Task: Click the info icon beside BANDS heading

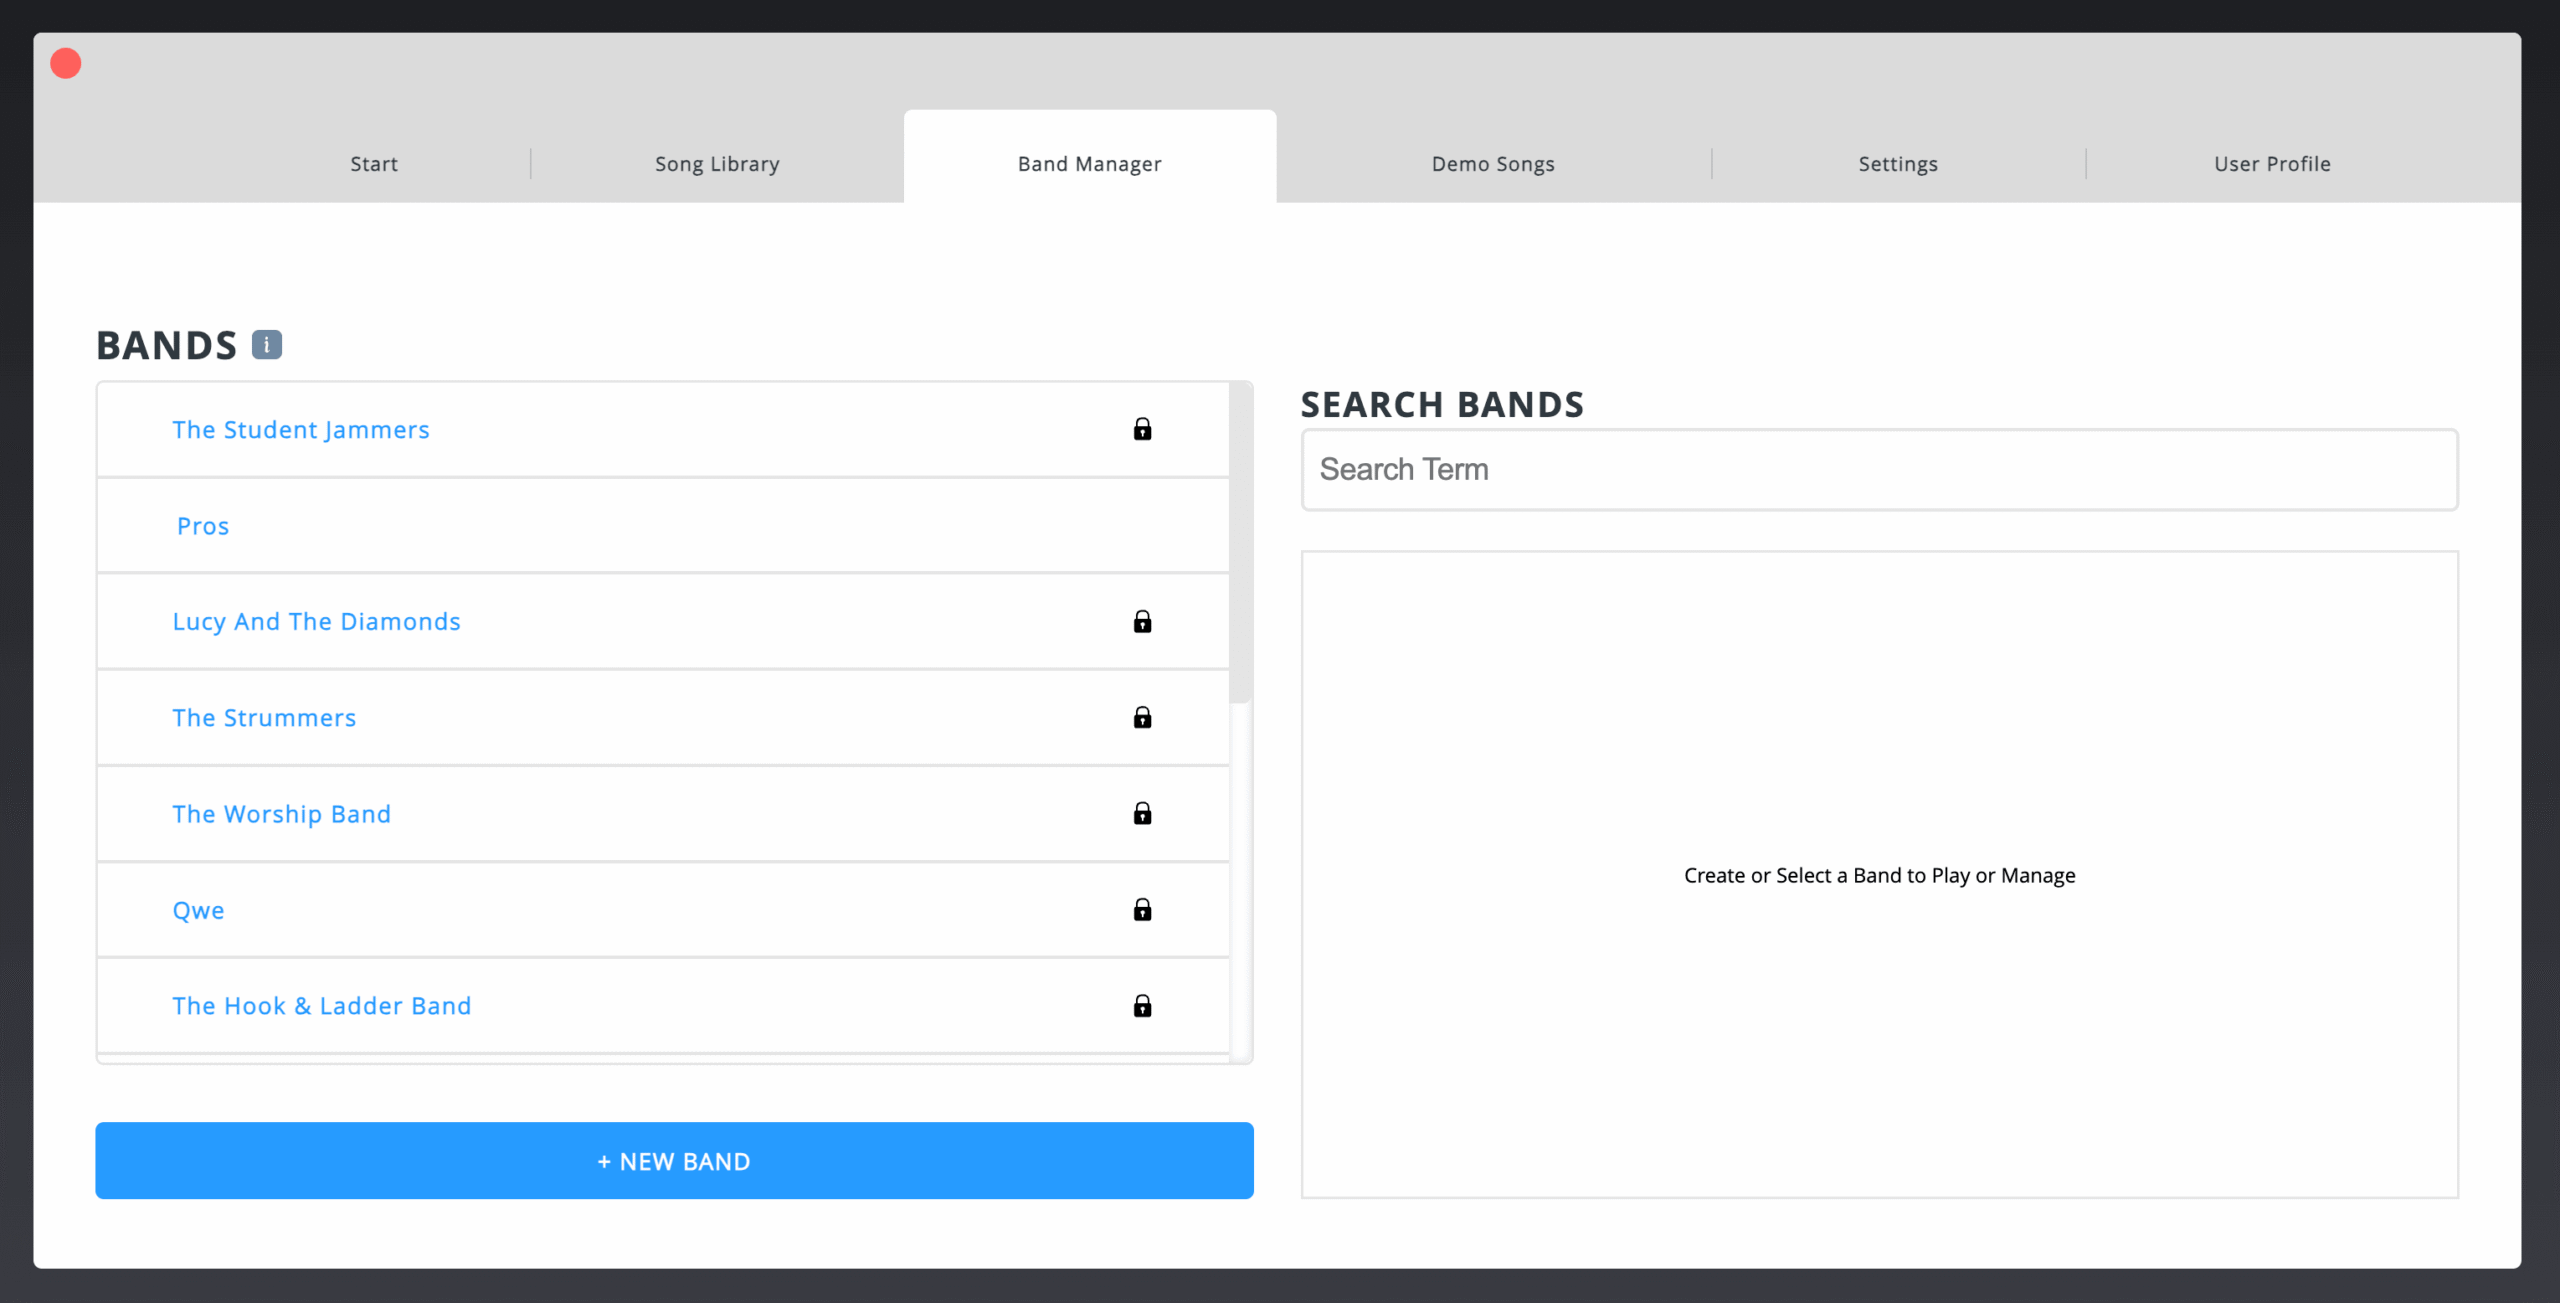Action: (x=266, y=345)
